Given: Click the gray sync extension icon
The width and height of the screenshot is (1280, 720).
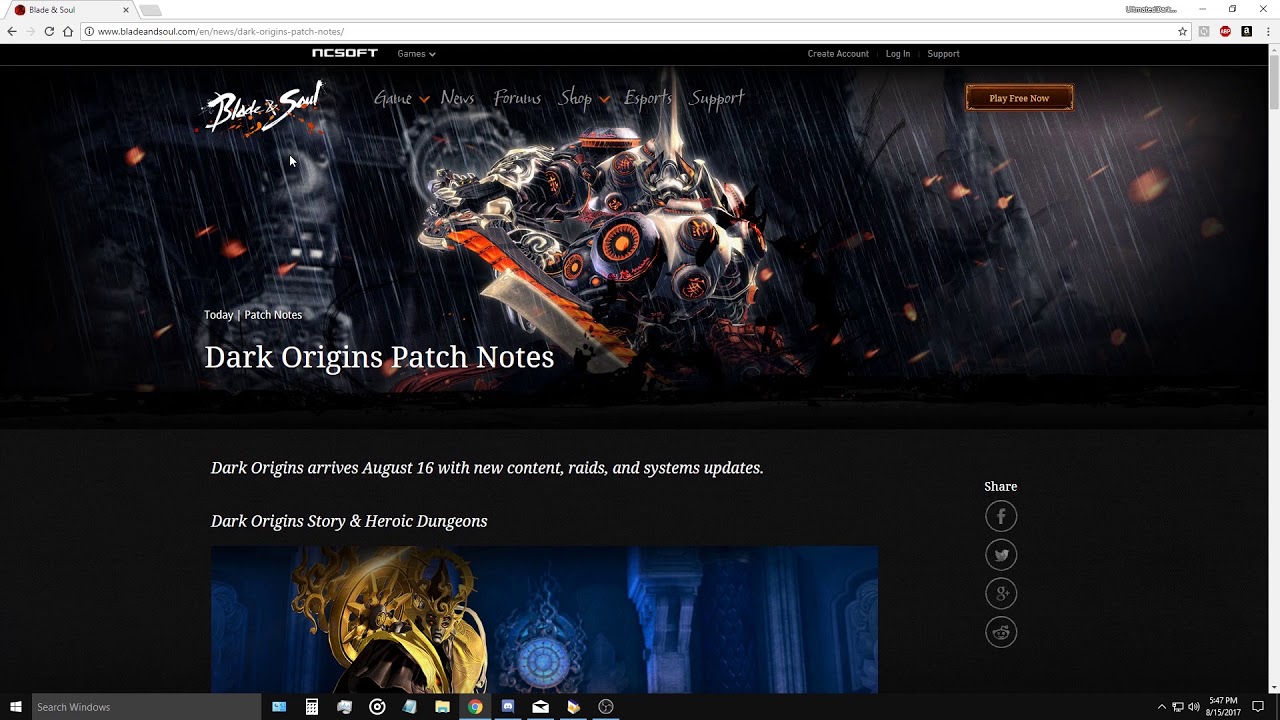Looking at the screenshot, I should click(x=1204, y=31).
